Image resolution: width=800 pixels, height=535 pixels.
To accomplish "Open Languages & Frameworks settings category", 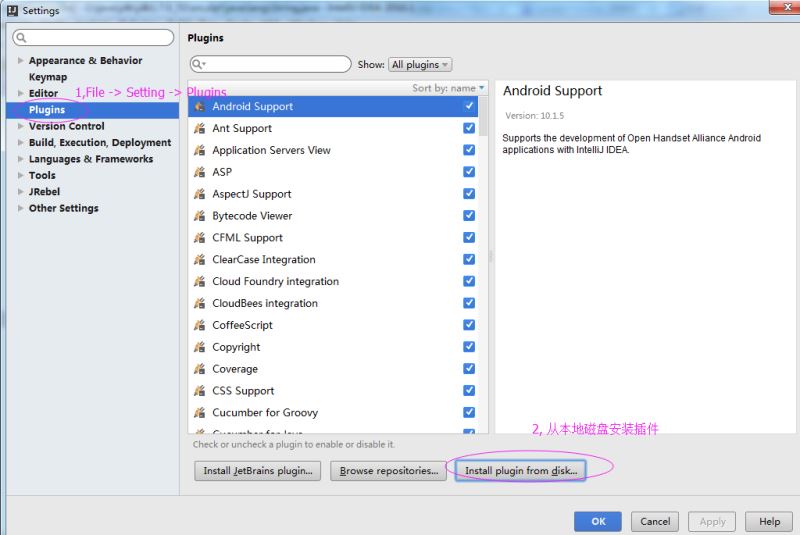I will pos(91,159).
